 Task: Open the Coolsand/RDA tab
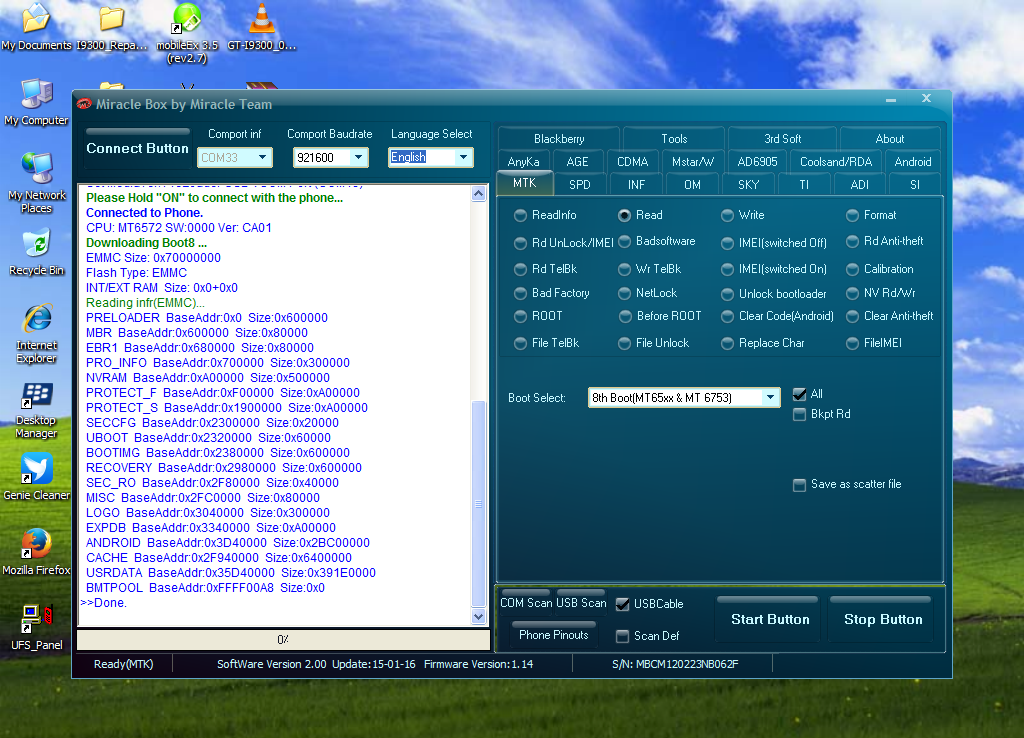point(836,161)
